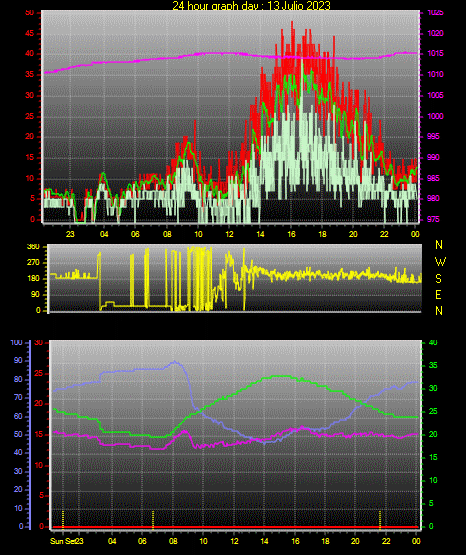
Task: Click hour label 14 under the bottom temperature graph
Action: tap(264, 541)
